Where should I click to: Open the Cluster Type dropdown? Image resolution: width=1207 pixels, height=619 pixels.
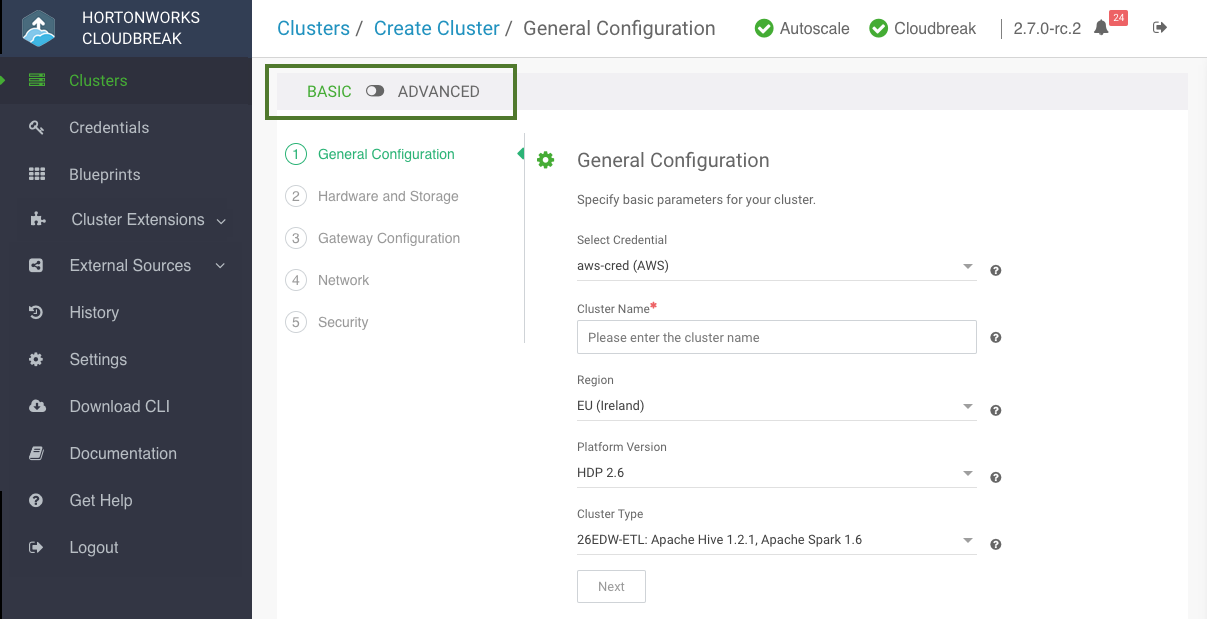[777, 540]
